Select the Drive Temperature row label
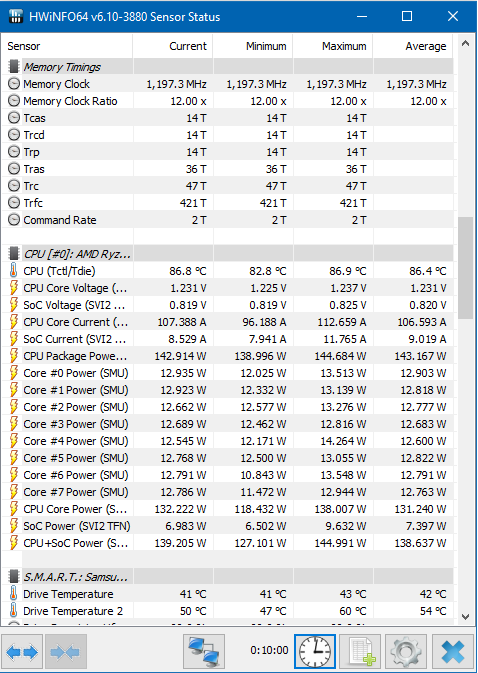 (x=68, y=594)
